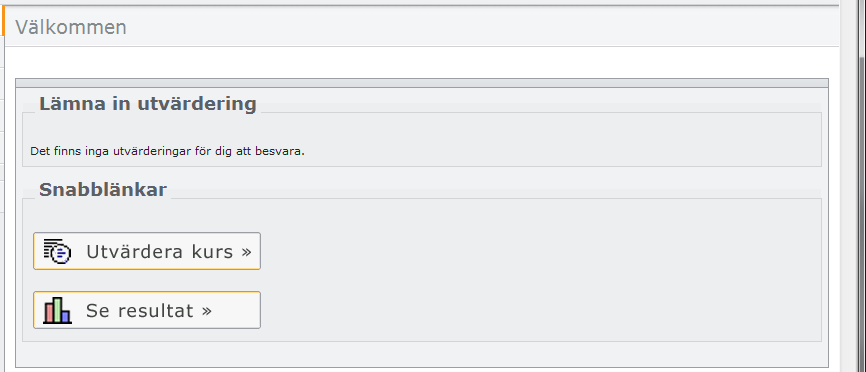
Task: Click the blank area below the Snabblänkar box
Action: click(422, 354)
